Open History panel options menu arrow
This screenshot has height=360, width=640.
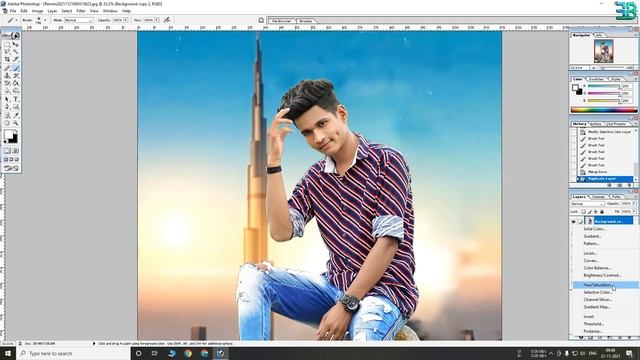(x=635, y=124)
